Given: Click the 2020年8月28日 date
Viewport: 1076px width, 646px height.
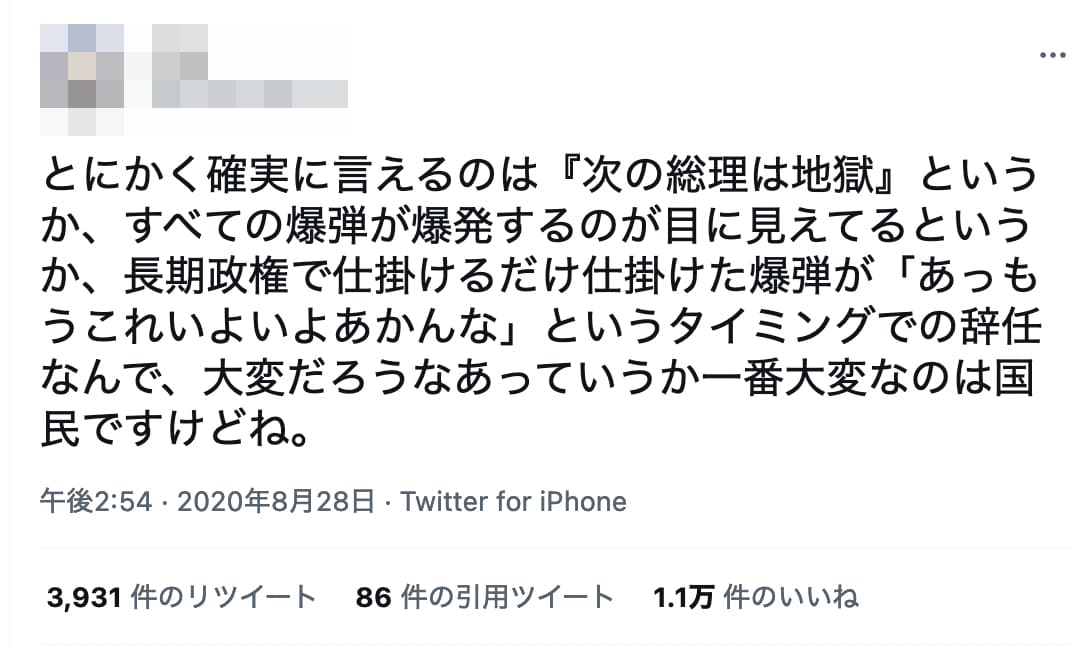Looking at the screenshot, I should [x=275, y=501].
